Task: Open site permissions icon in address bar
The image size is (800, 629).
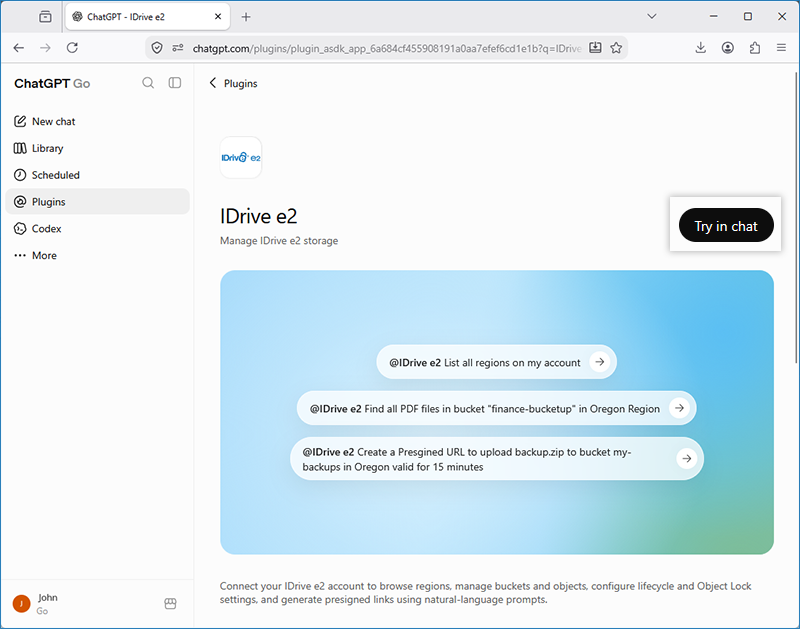Action: click(x=178, y=48)
